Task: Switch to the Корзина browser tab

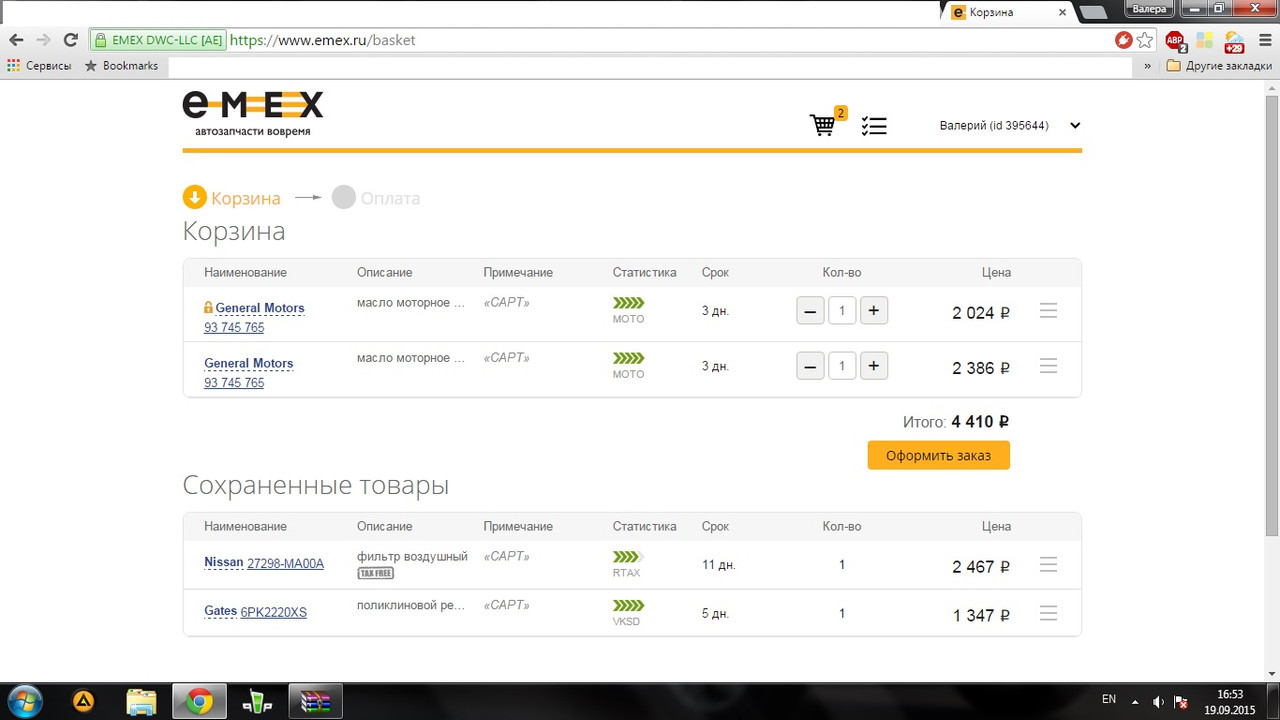Action: [x=1007, y=12]
